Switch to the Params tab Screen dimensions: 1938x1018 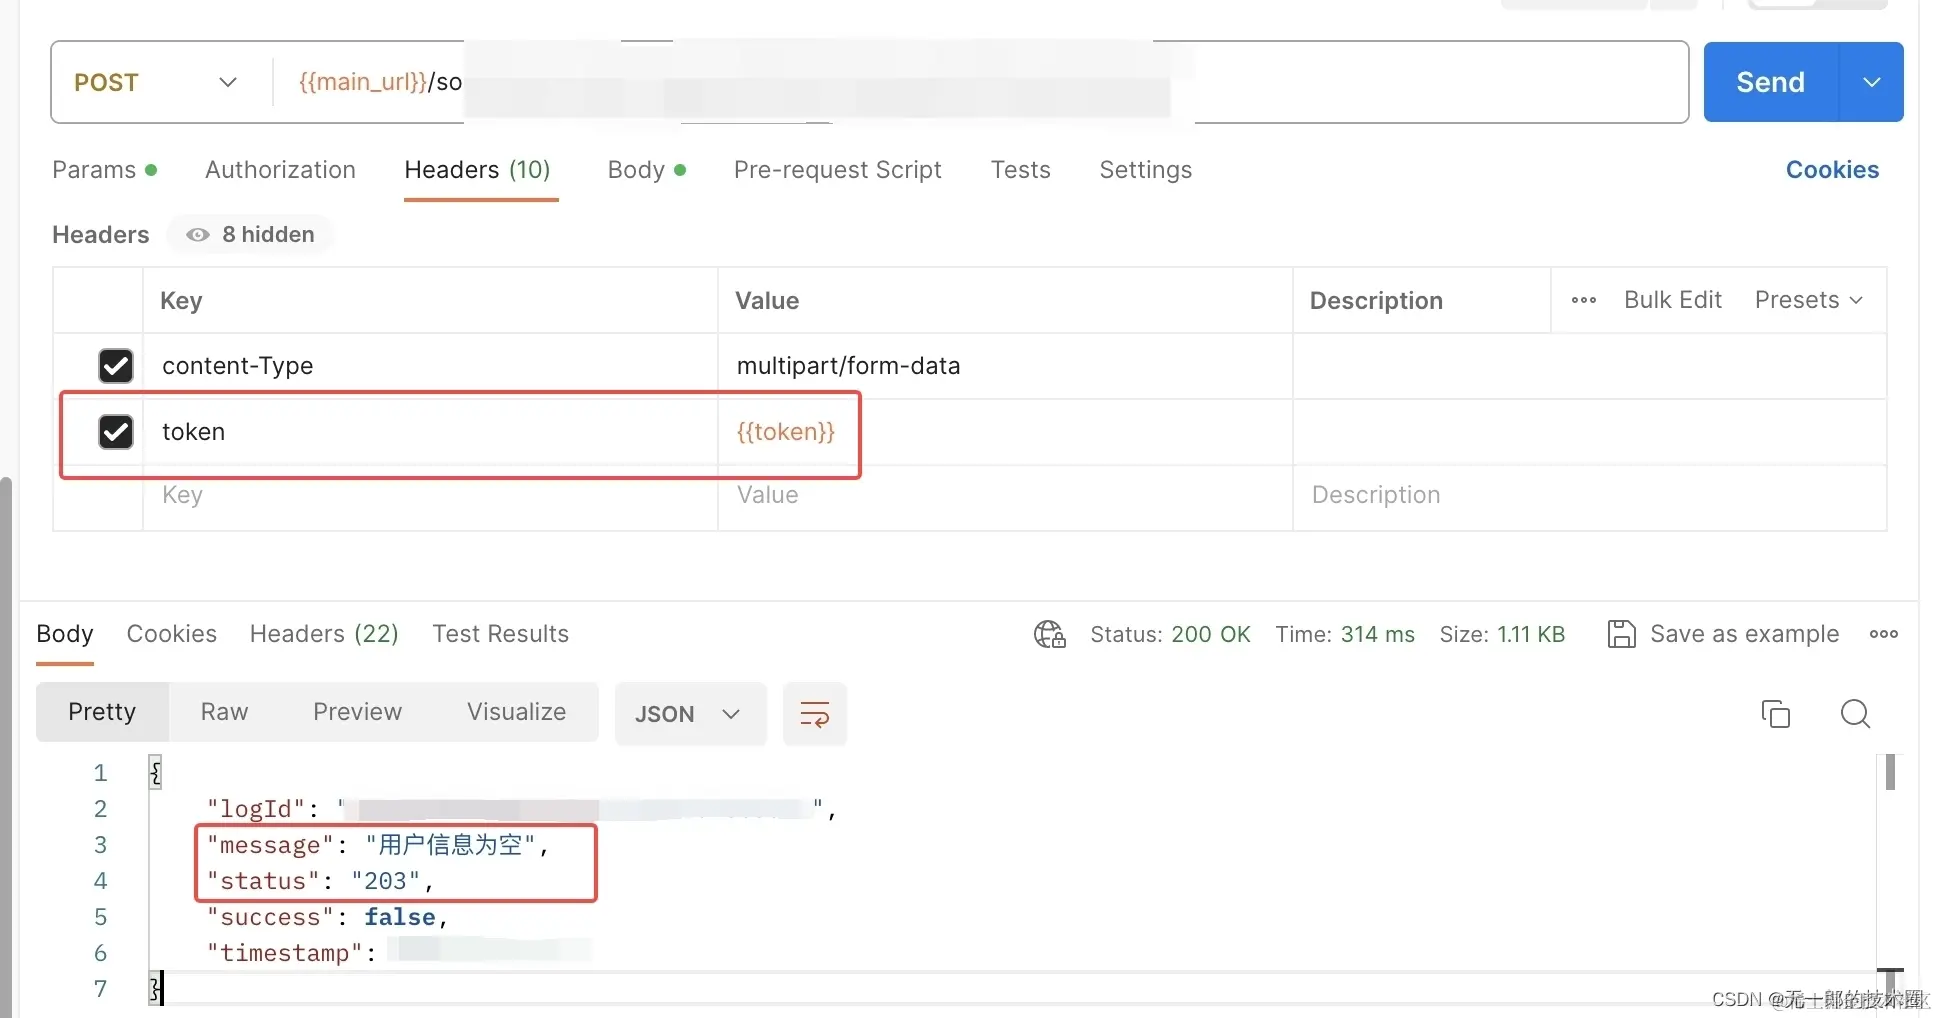pyautogui.click(x=104, y=170)
